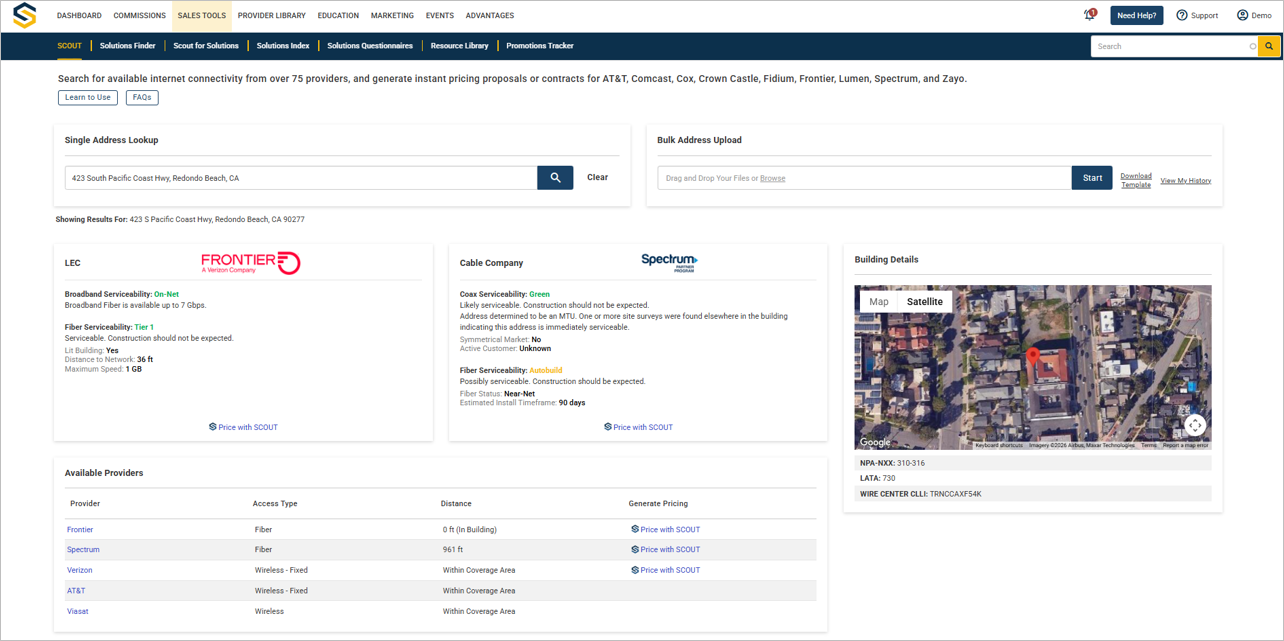The width and height of the screenshot is (1284, 641).
Task: Click the Spectrum logo in the Cable Company card
Action: [669, 262]
